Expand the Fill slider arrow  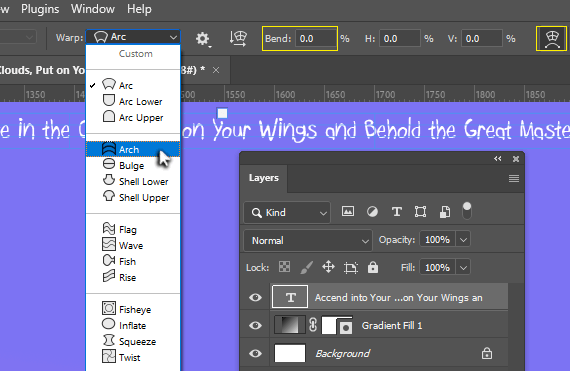point(463,268)
